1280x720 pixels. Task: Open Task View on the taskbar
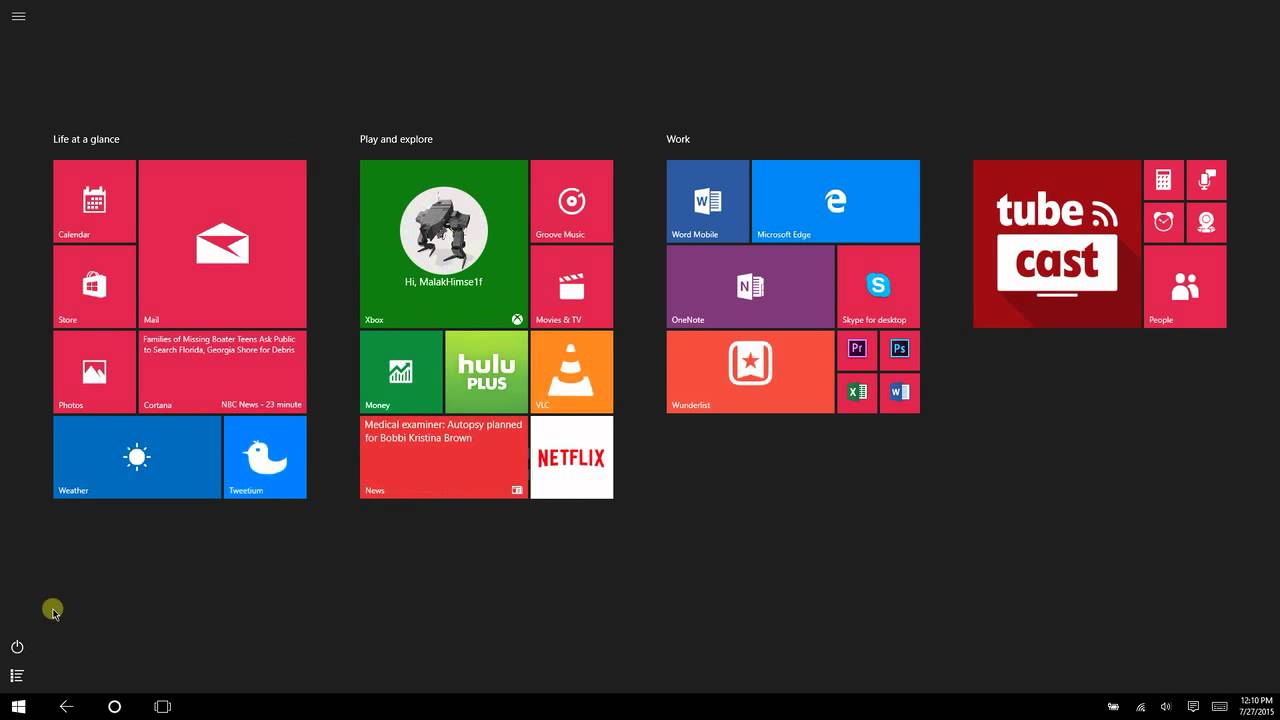click(162, 707)
